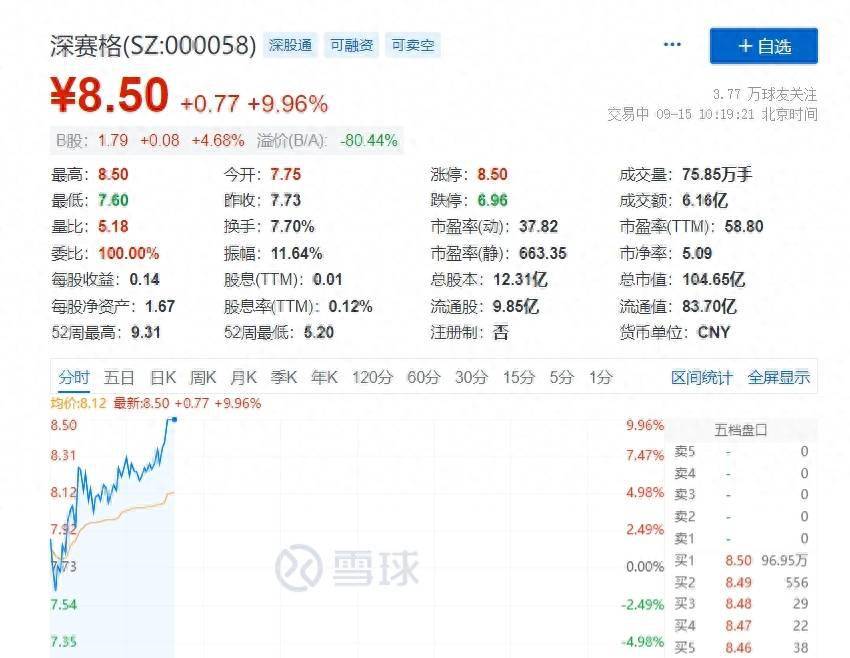Add stock with the 自选 button
The width and height of the screenshot is (850, 658).
(x=764, y=46)
